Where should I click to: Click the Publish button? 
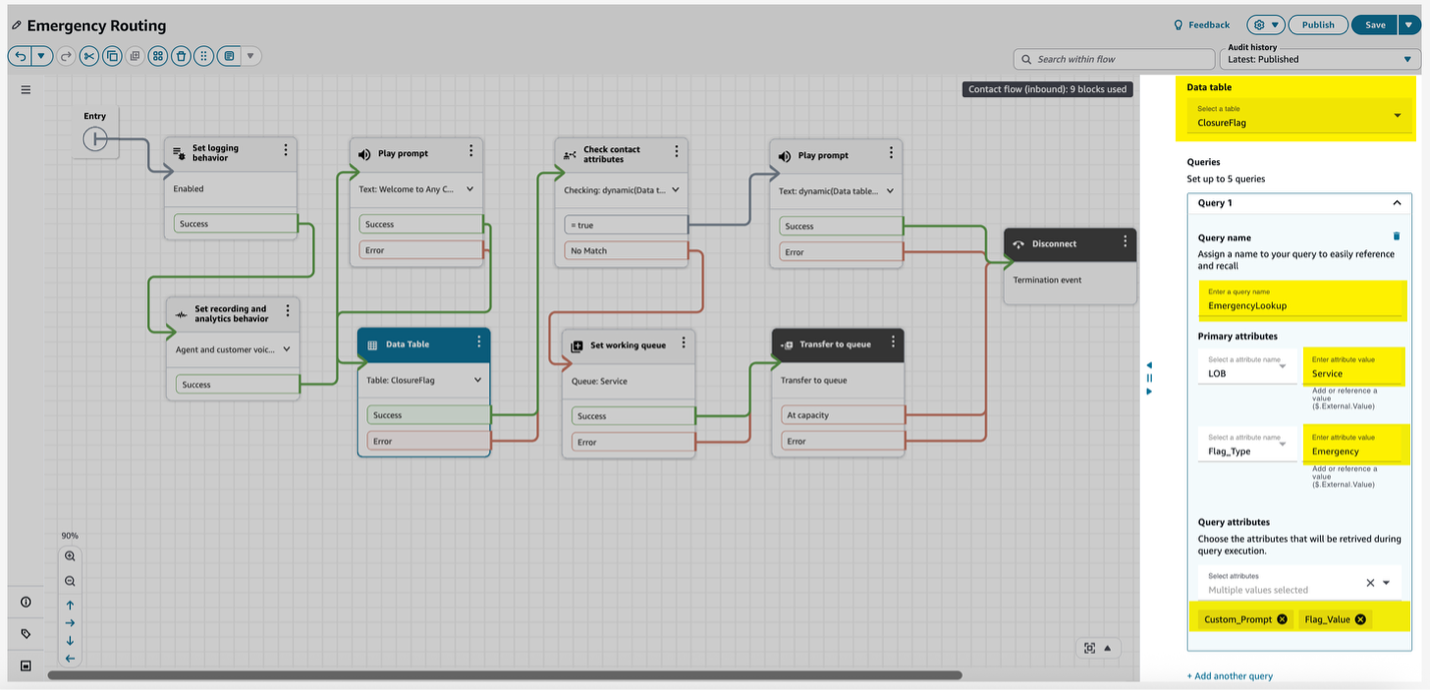1317,25
